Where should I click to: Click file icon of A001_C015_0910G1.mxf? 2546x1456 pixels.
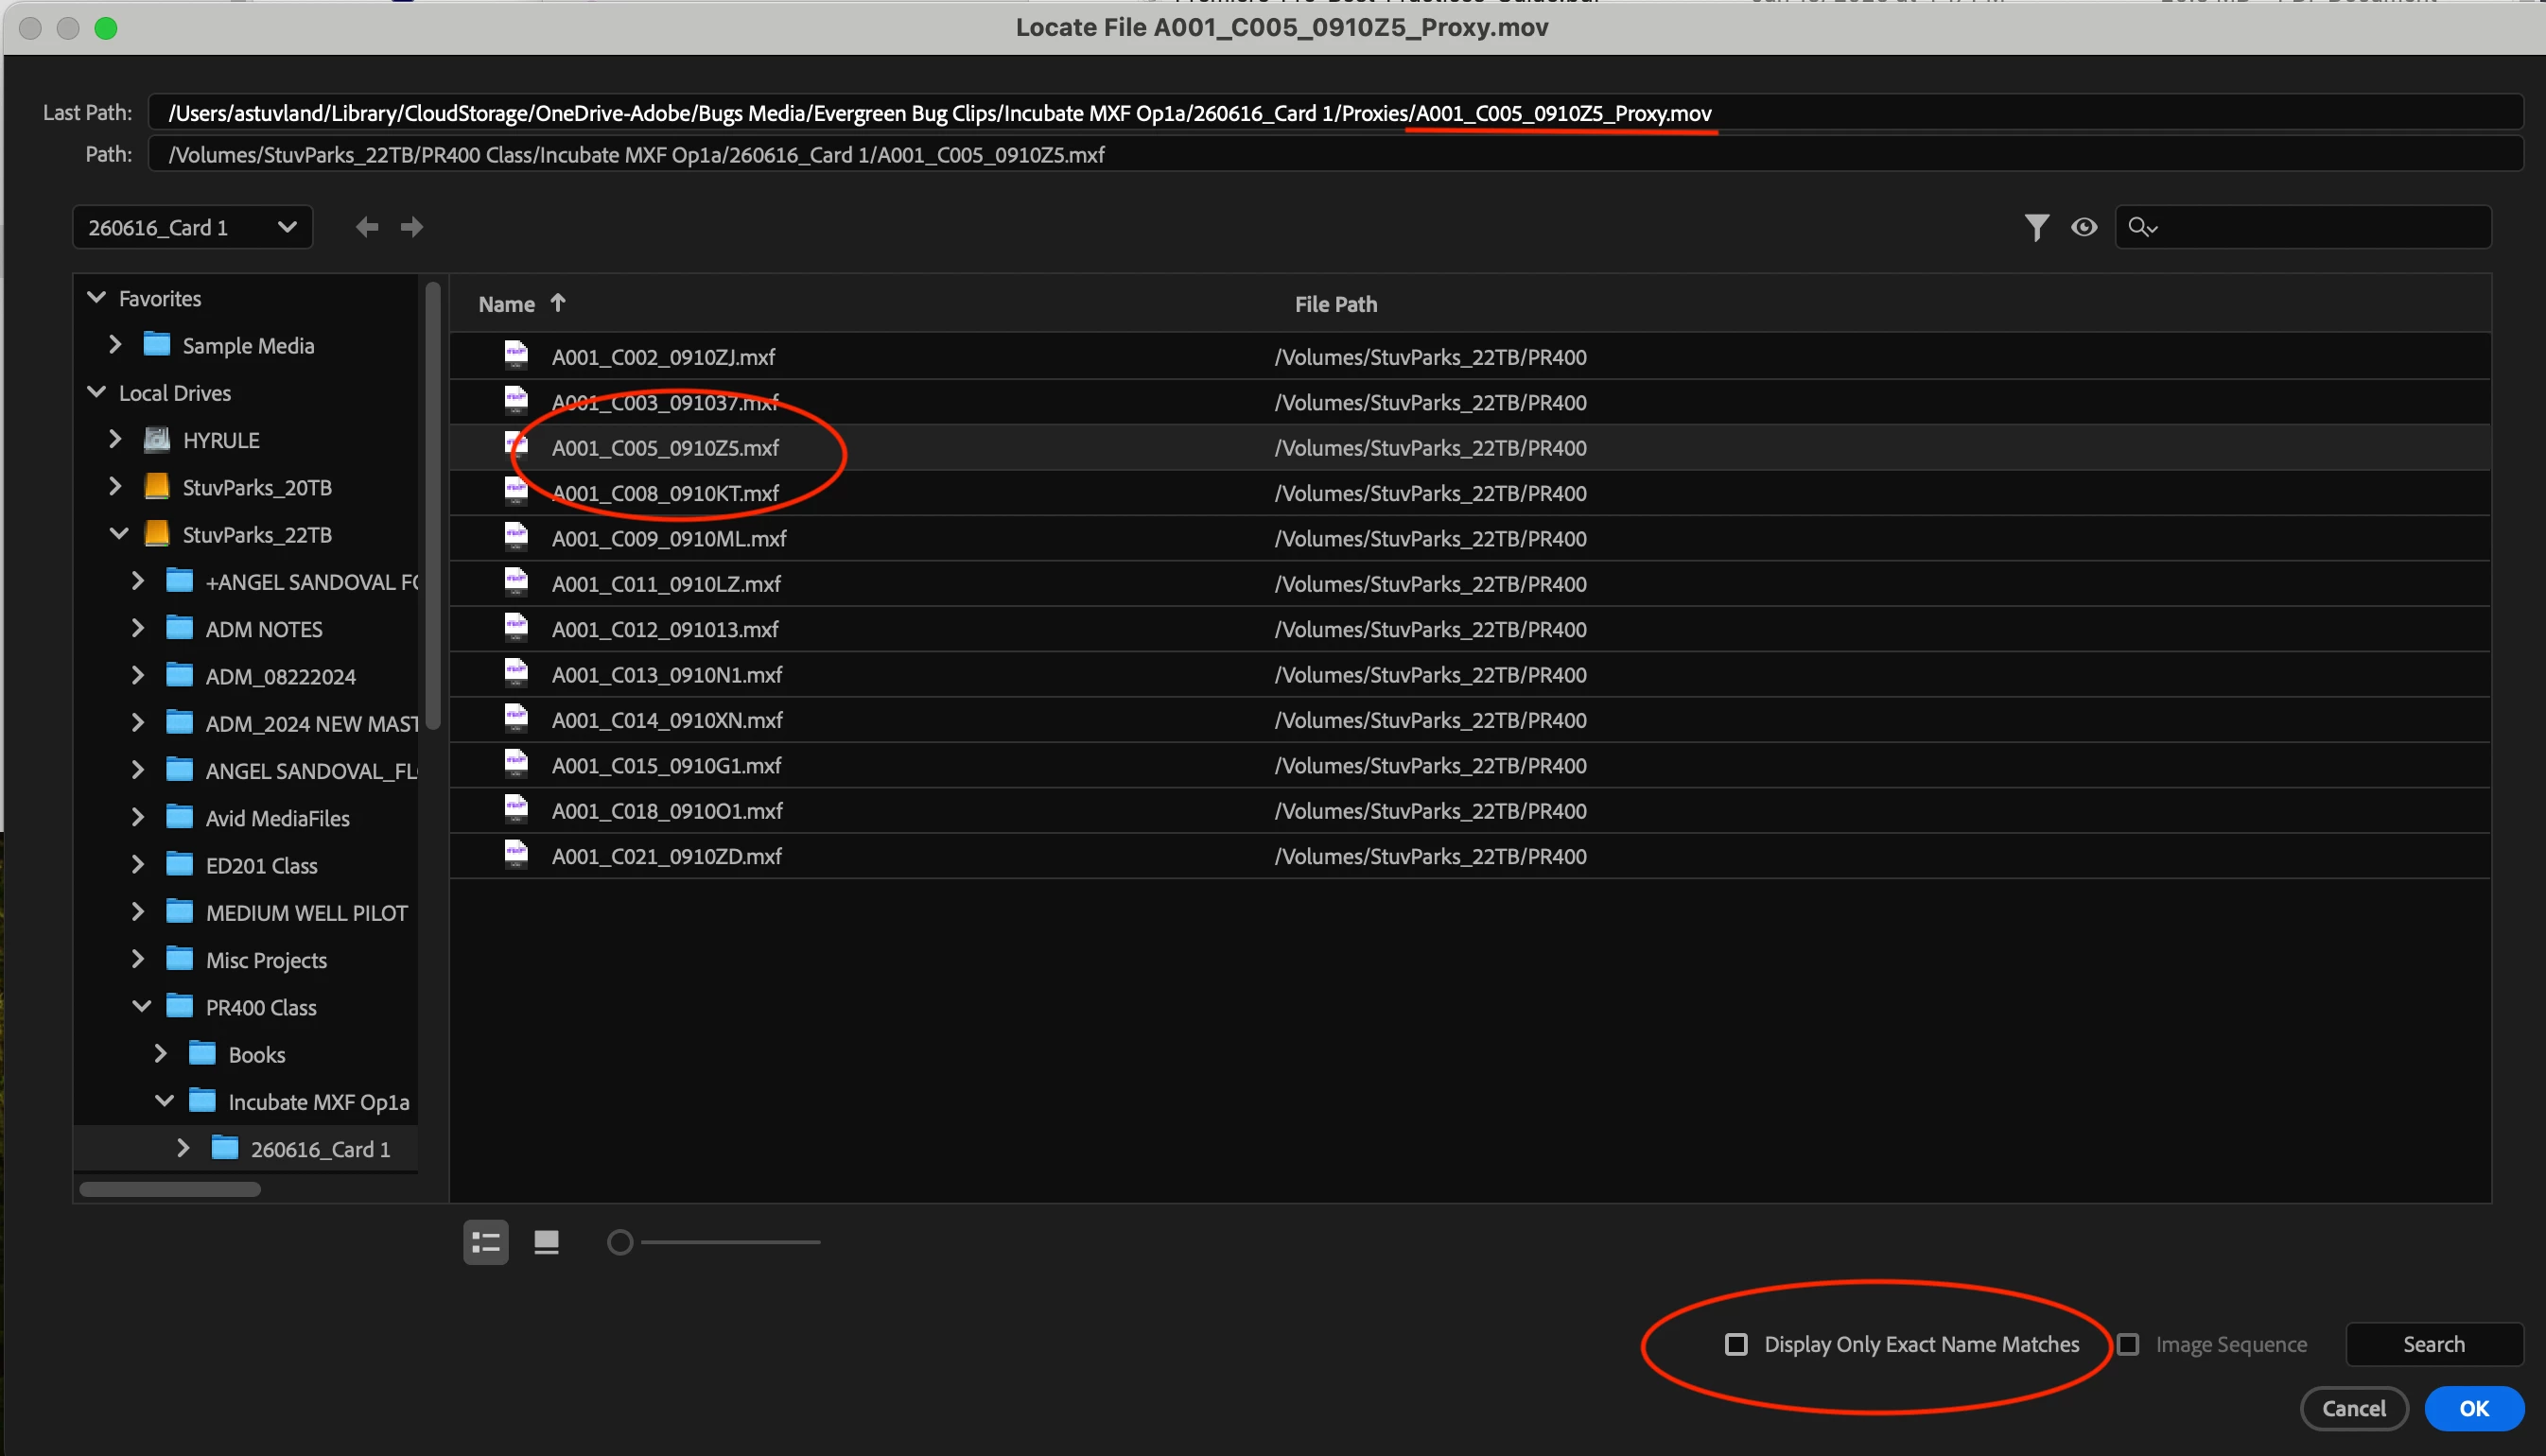[x=516, y=764]
